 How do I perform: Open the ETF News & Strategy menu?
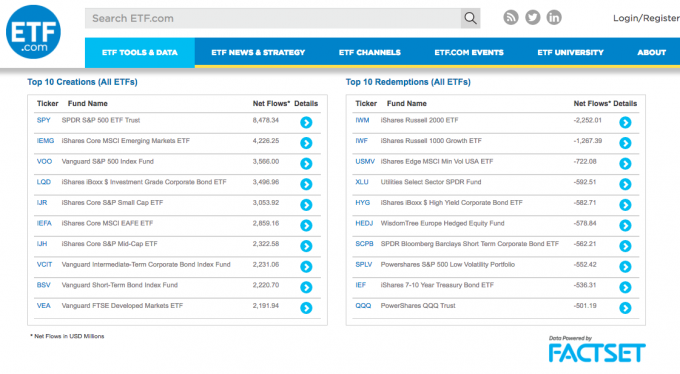[258, 52]
